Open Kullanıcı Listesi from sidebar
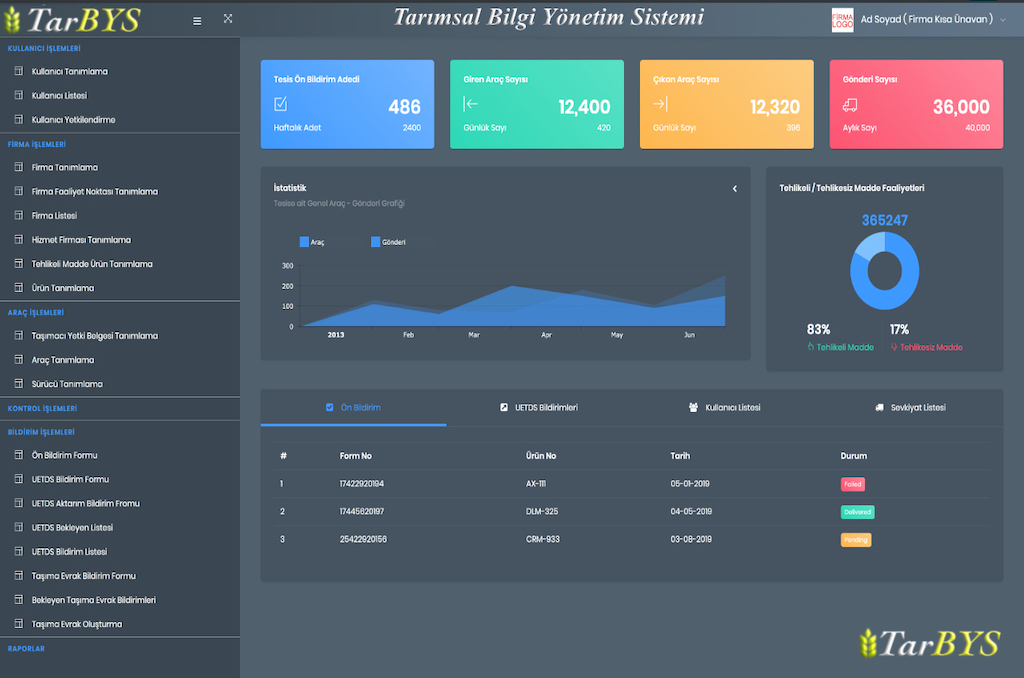The width and height of the screenshot is (1024, 678). click(59, 95)
